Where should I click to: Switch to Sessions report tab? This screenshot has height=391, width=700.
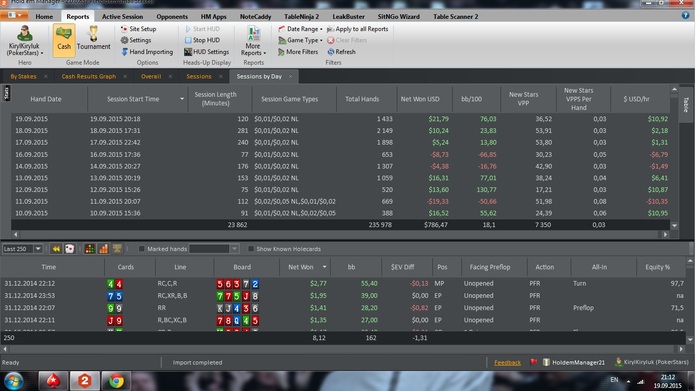pyautogui.click(x=199, y=76)
